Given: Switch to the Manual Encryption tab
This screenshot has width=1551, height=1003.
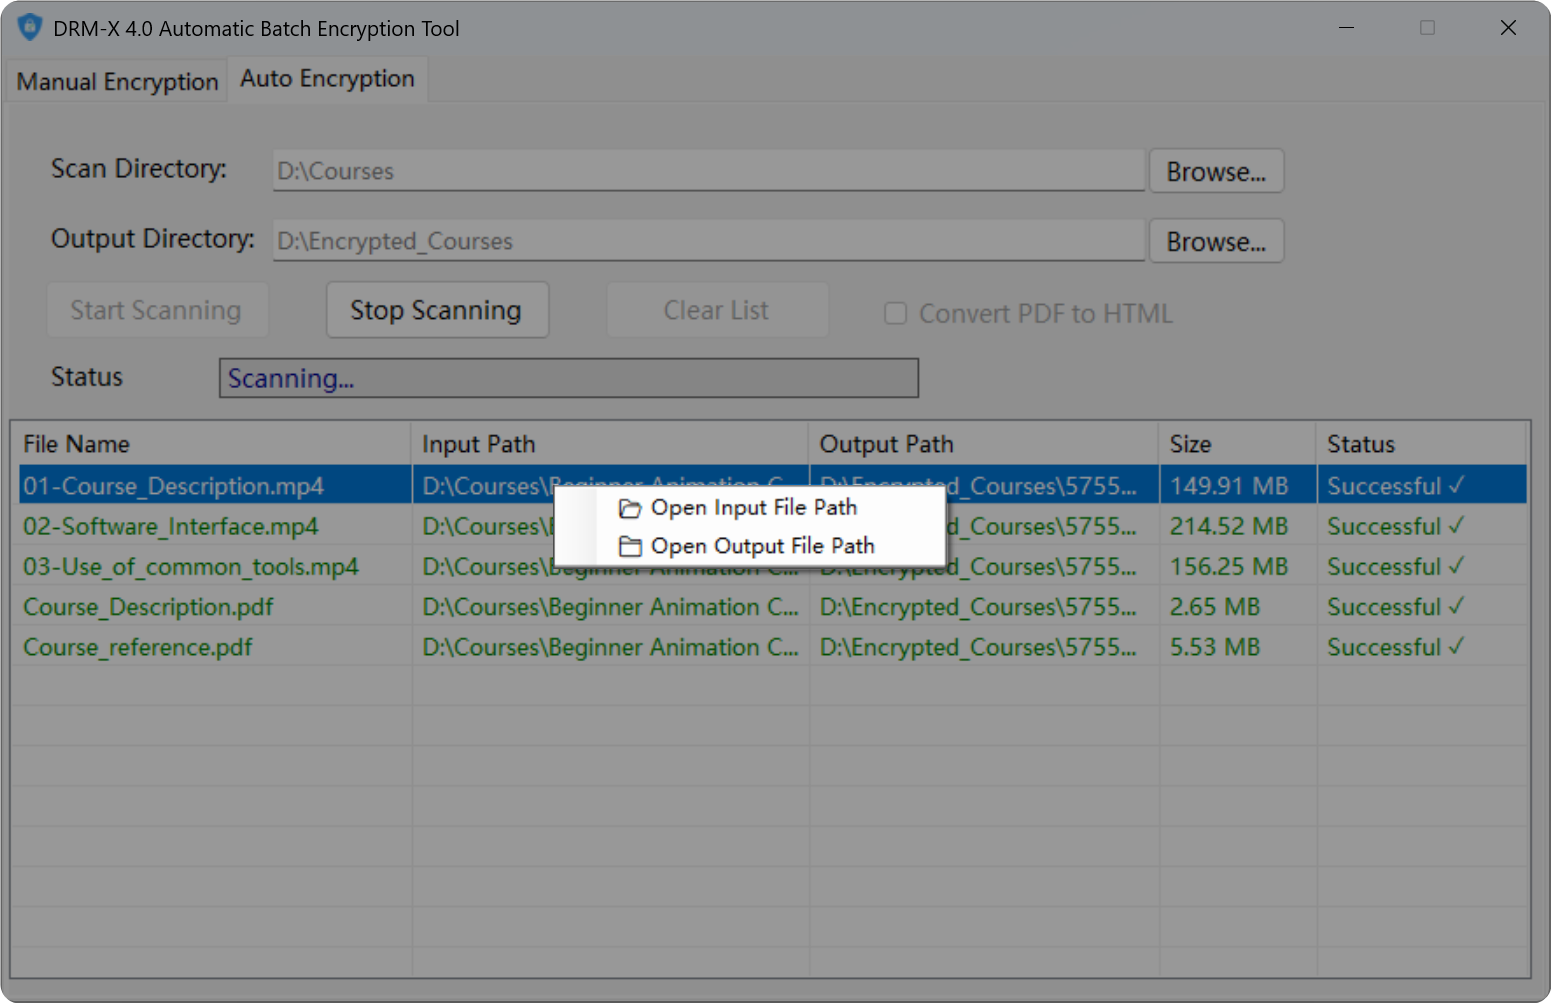Looking at the screenshot, I should (x=117, y=81).
